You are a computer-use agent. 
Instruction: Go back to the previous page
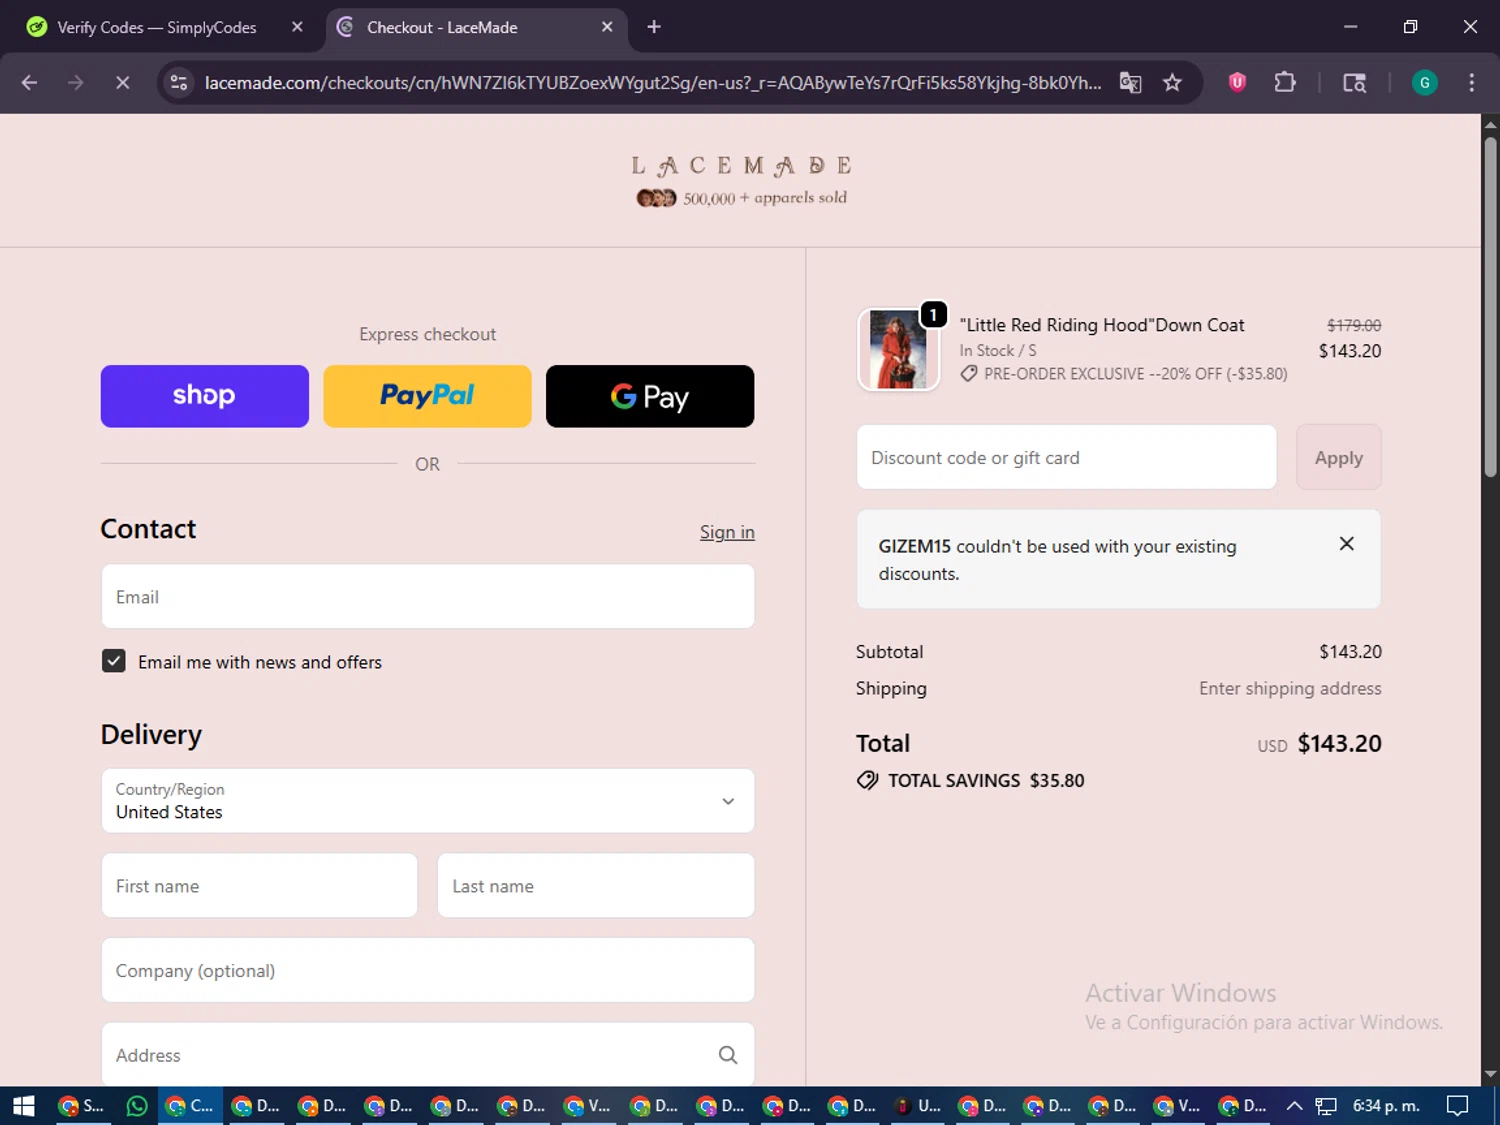(x=29, y=83)
